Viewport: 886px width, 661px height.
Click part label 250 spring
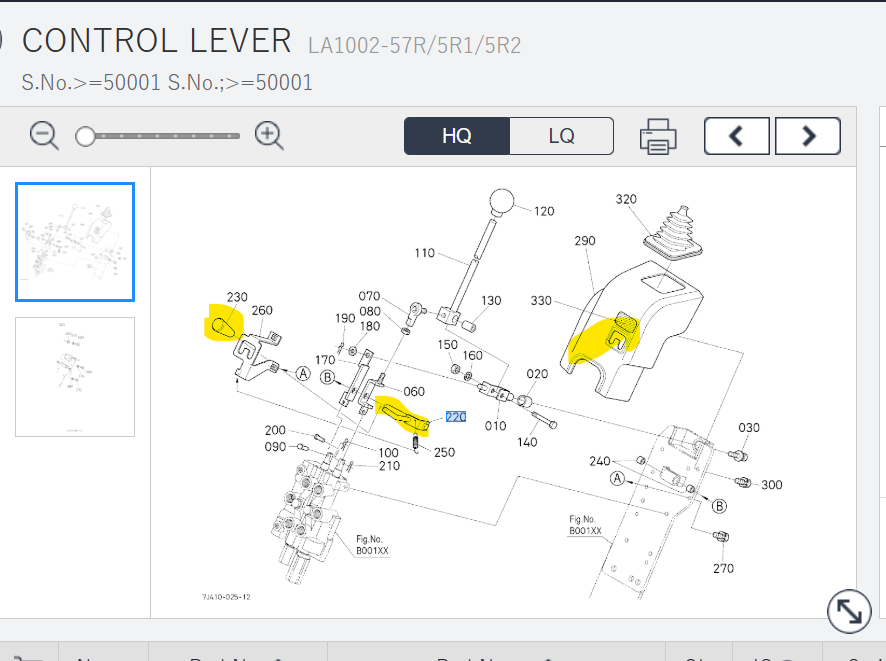[444, 452]
